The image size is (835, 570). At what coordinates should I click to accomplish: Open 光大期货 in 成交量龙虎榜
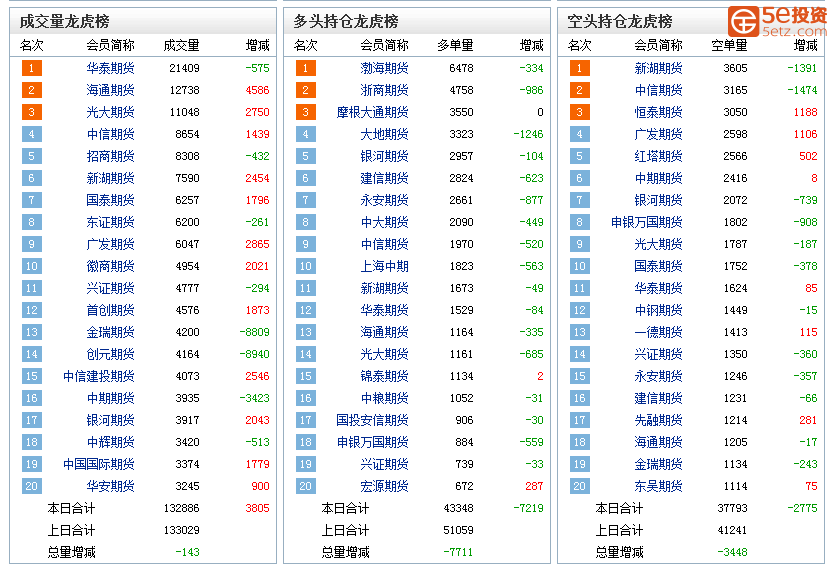pos(110,112)
